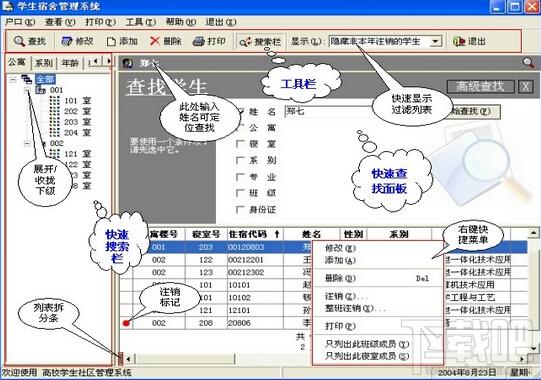This screenshot has height=380, width=541.
Task: Toggle the 搜索栏 search bar button
Action: click(x=260, y=42)
